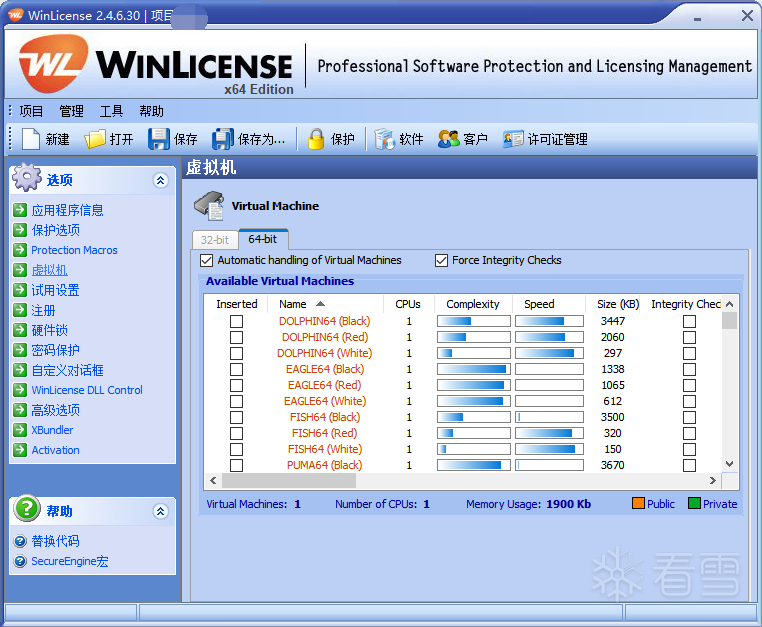The height and width of the screenshot is (627, 762).
Task: Select the EAGLE64 (White) row name
Action: point(325,401)
